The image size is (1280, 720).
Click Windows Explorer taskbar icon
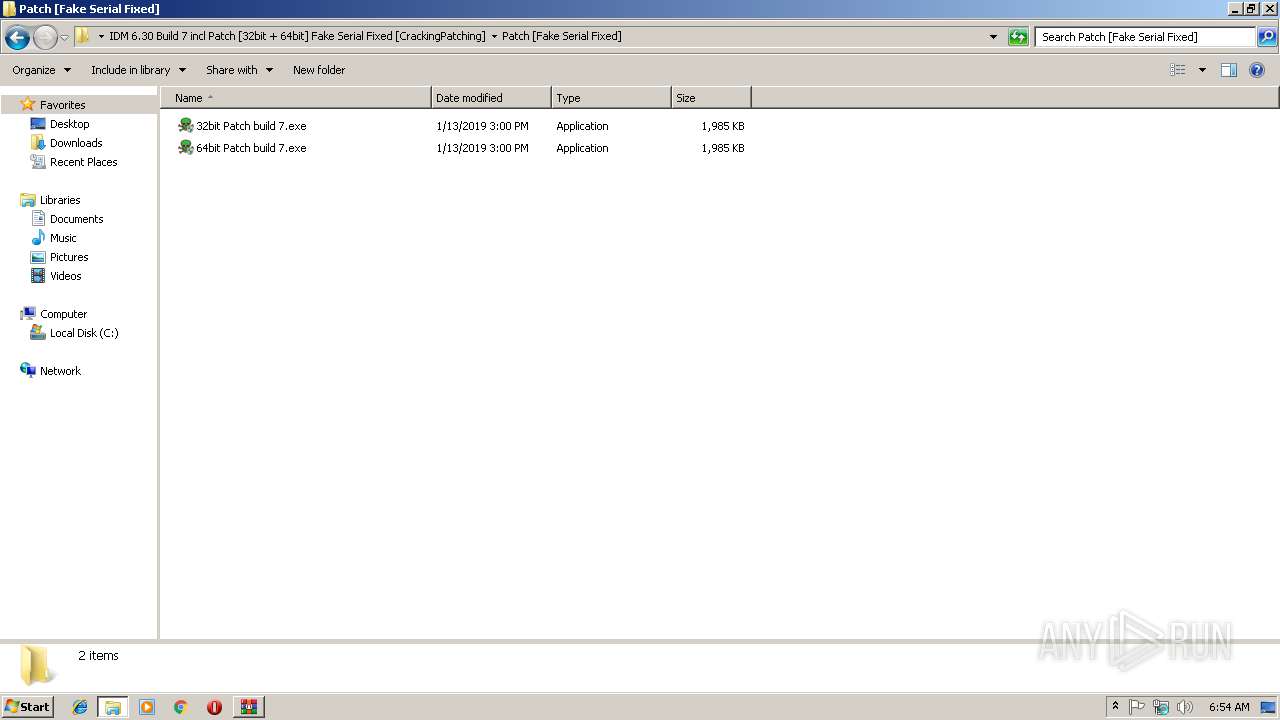(113, 707)
